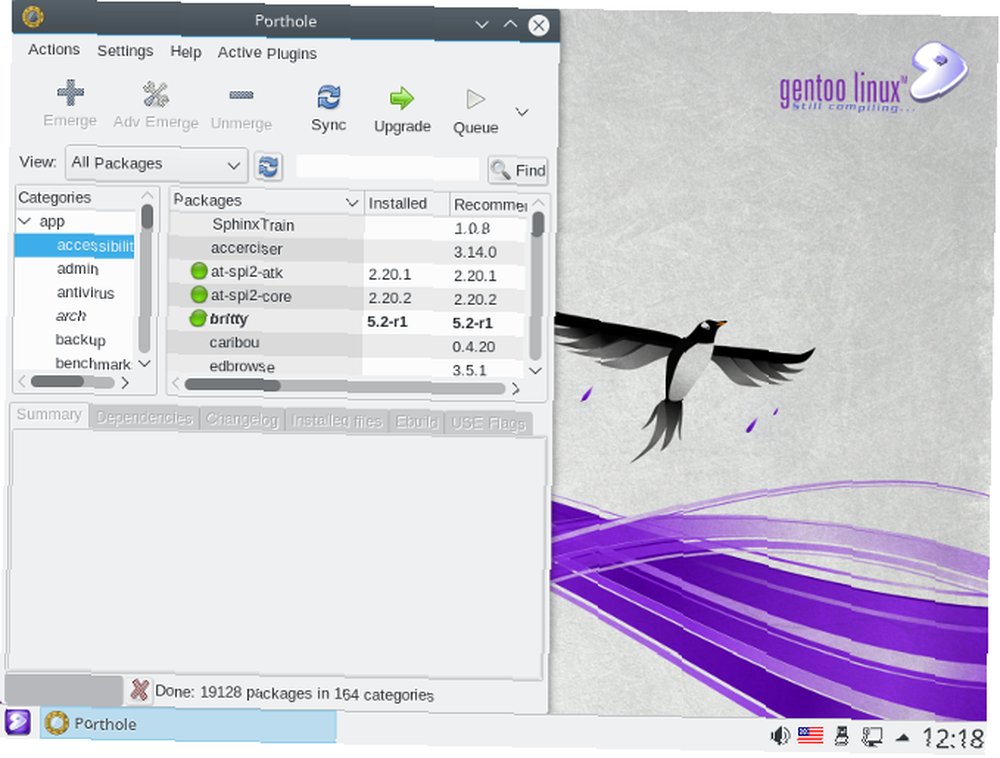Collapse the app category tree node
Viewport: 1000px width, 758px height.
(25, 221)
